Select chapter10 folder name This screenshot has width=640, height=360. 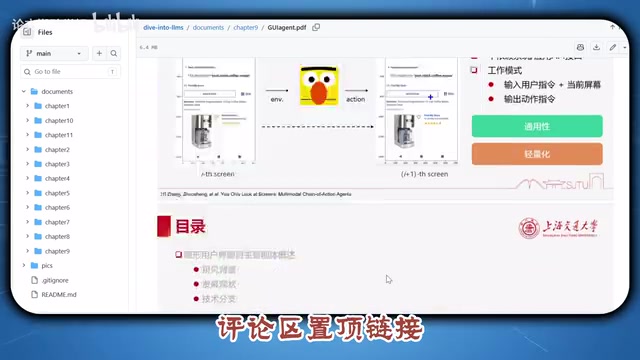coord(59,120)
